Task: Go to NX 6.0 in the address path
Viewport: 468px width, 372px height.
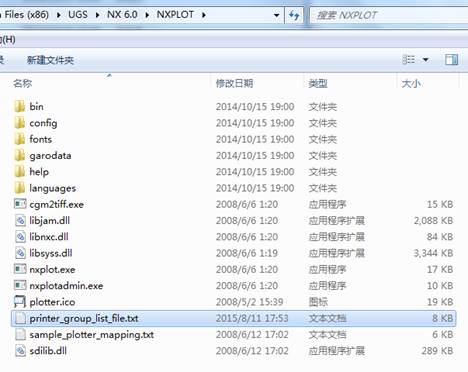Action: (122, 15)
